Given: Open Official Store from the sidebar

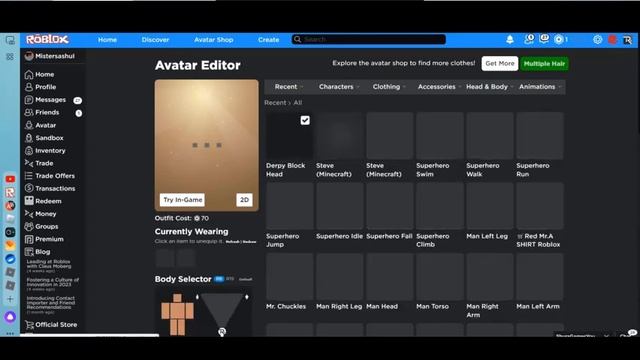Looking at the screenshot, I should 51,325.
